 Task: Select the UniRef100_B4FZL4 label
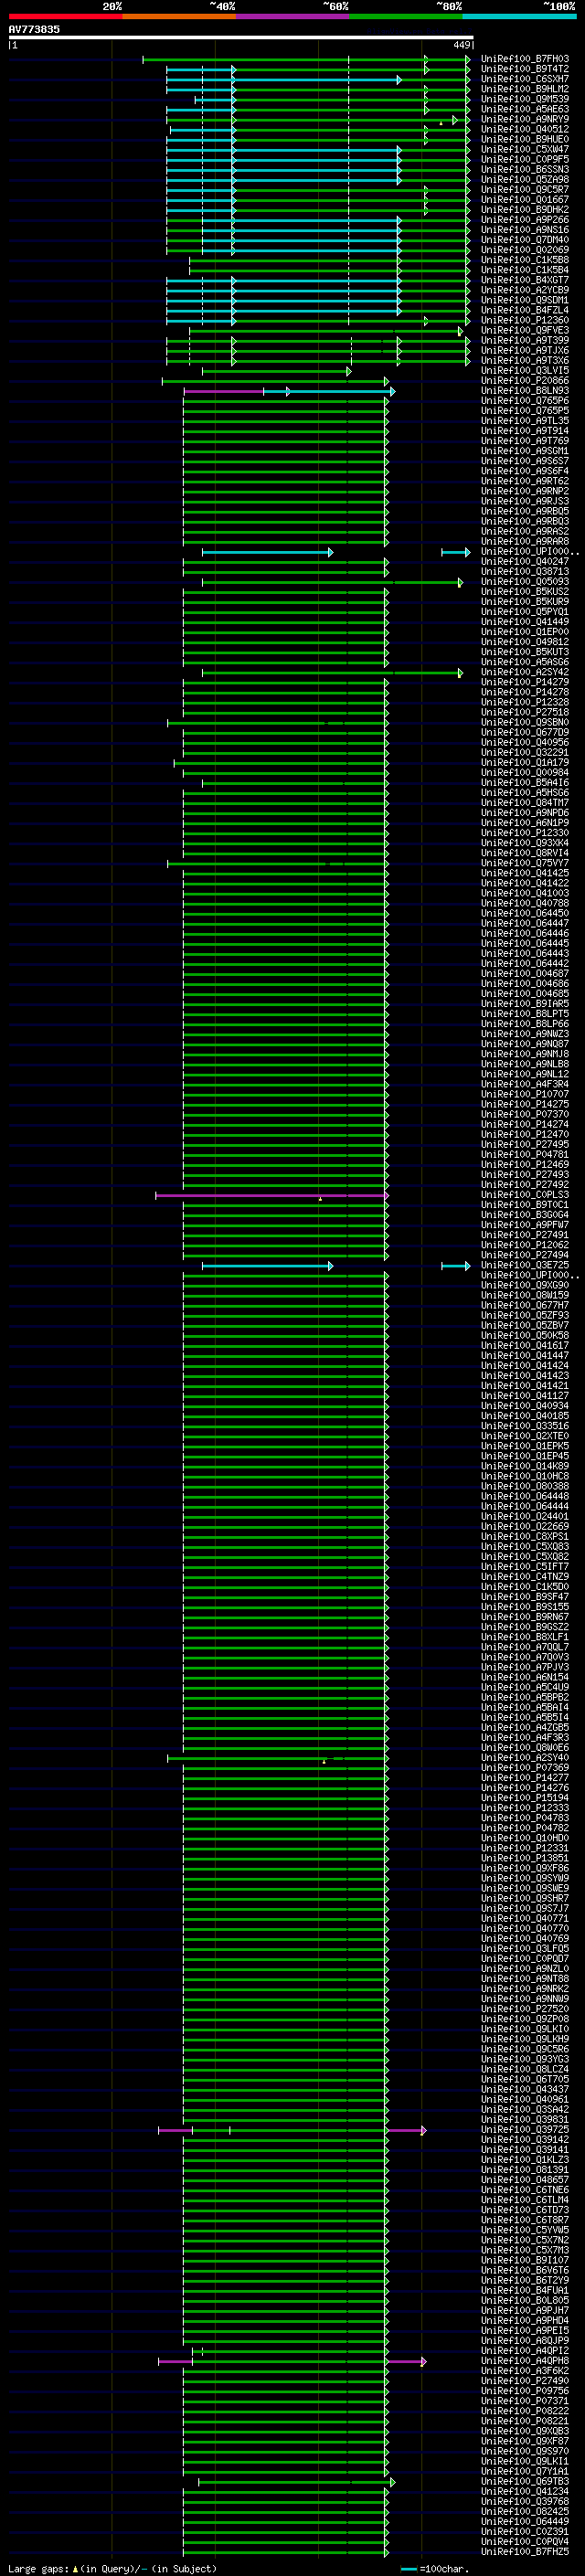[x=525, y=310]
